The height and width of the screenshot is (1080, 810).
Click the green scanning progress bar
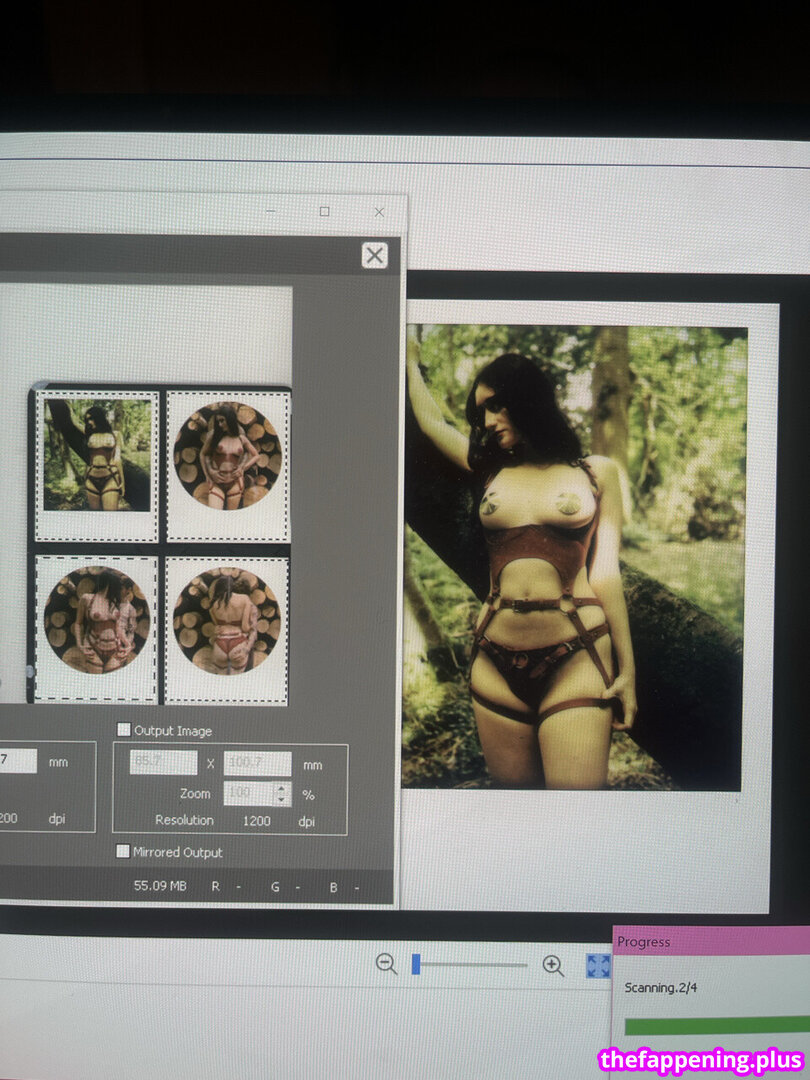[x=715, y=1025]
